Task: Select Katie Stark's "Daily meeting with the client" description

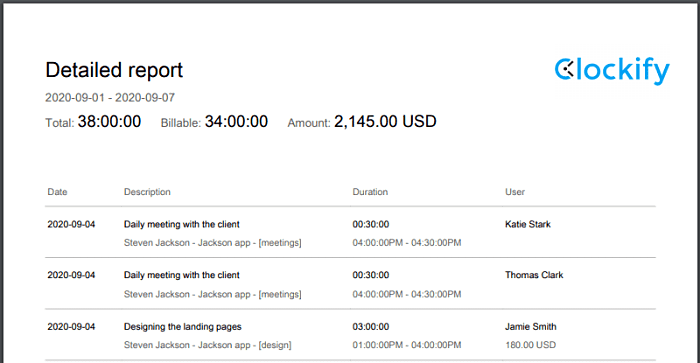Action: coord(182,224)
